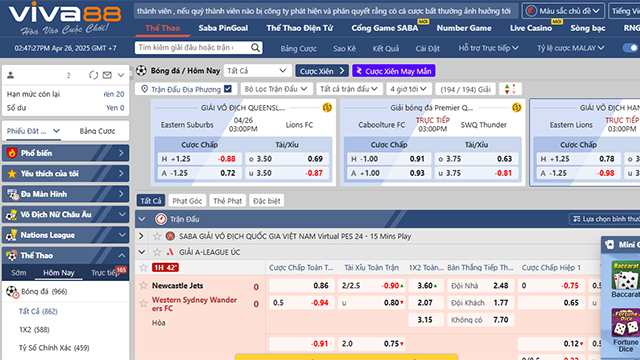Click the Cược Xiên May Mắn button
640x360 pixels.
tap(394, 71)
